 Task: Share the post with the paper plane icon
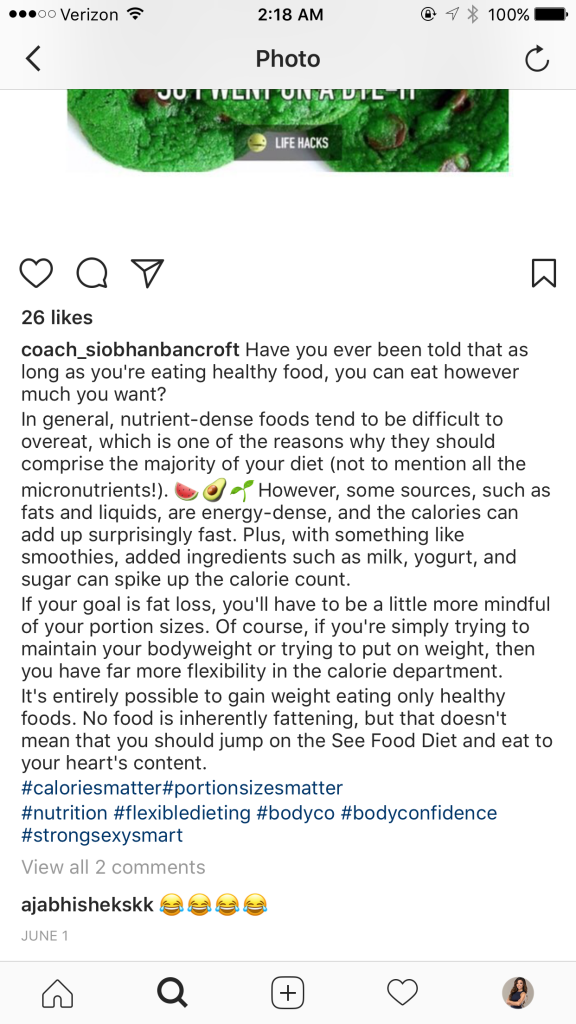point(147,273)
